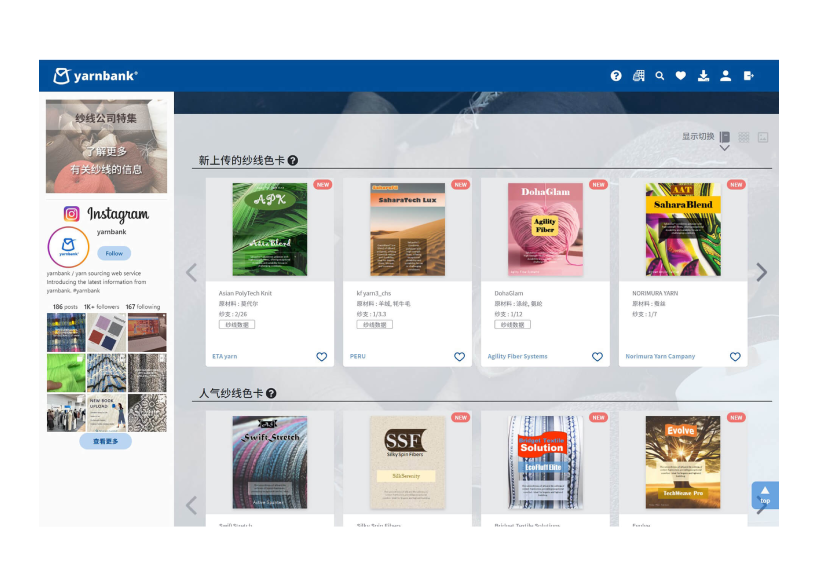Open the SaharaBlend color card cover
This screenshot has width=818, height=586.
pos(683,229)
